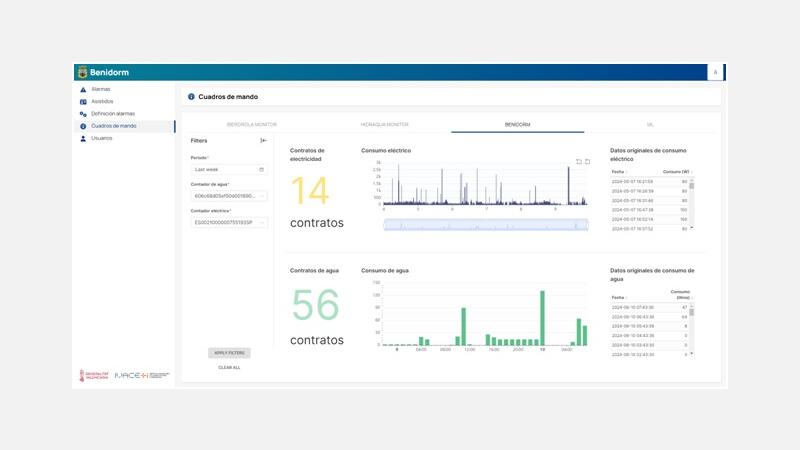The width and height of the screenshot is (800, 450).
Task: Click the electric chart range slider
Action: 486,224
